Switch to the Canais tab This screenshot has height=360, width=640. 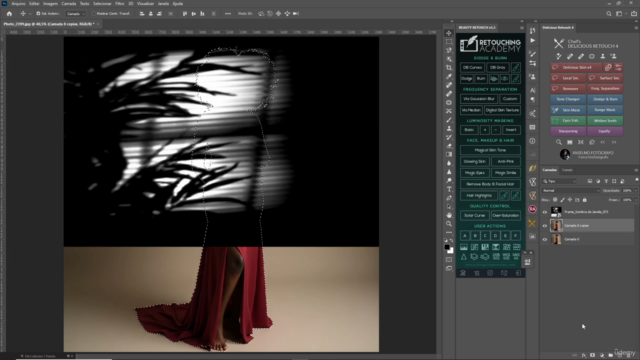click(567, 170)
